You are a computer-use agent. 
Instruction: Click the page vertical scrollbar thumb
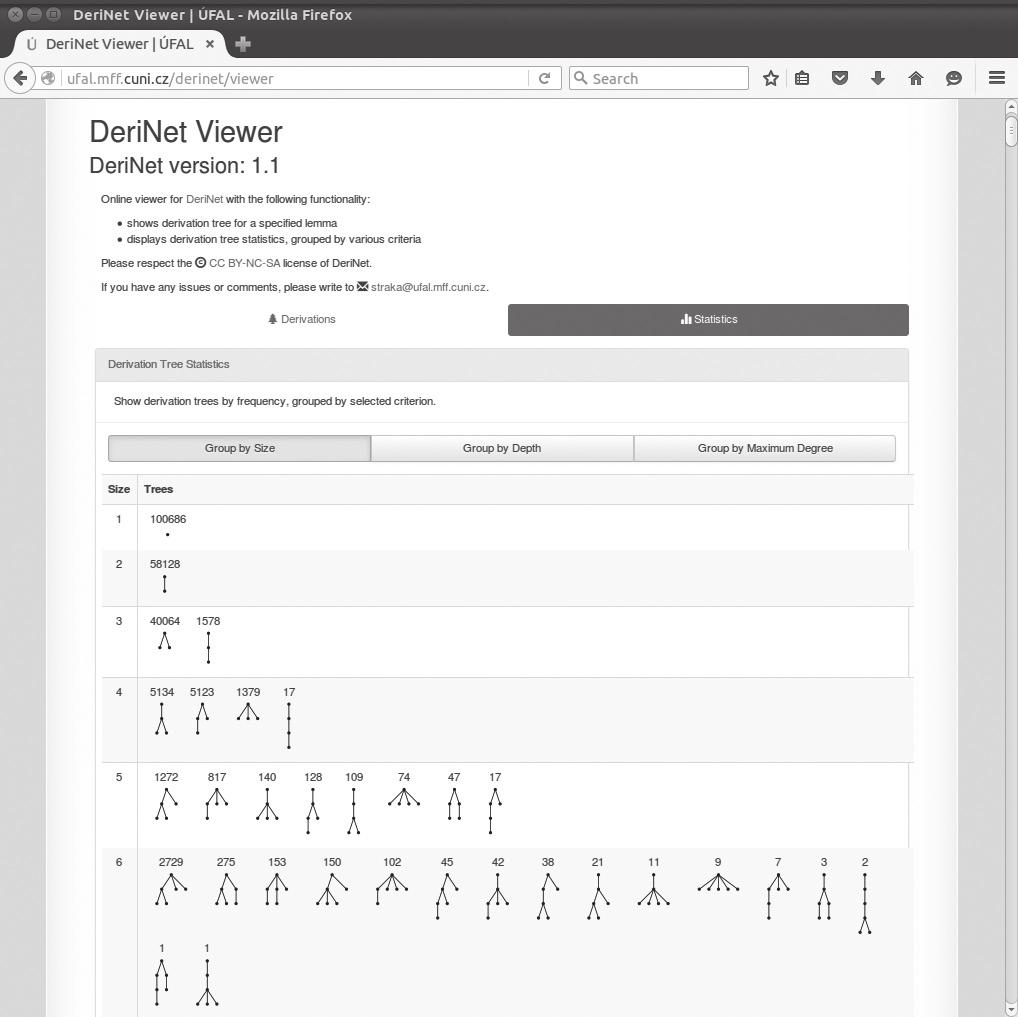tap(1011, 130)
